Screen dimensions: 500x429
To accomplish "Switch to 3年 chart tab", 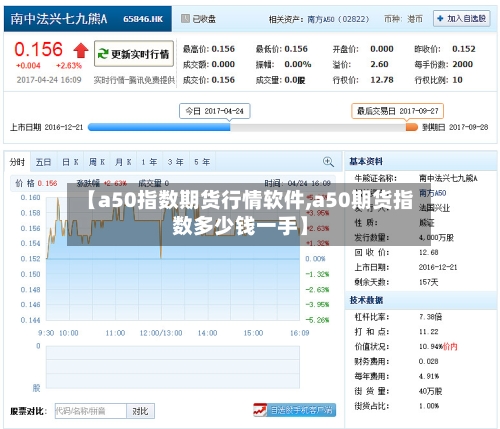I will tap(176, 162).
